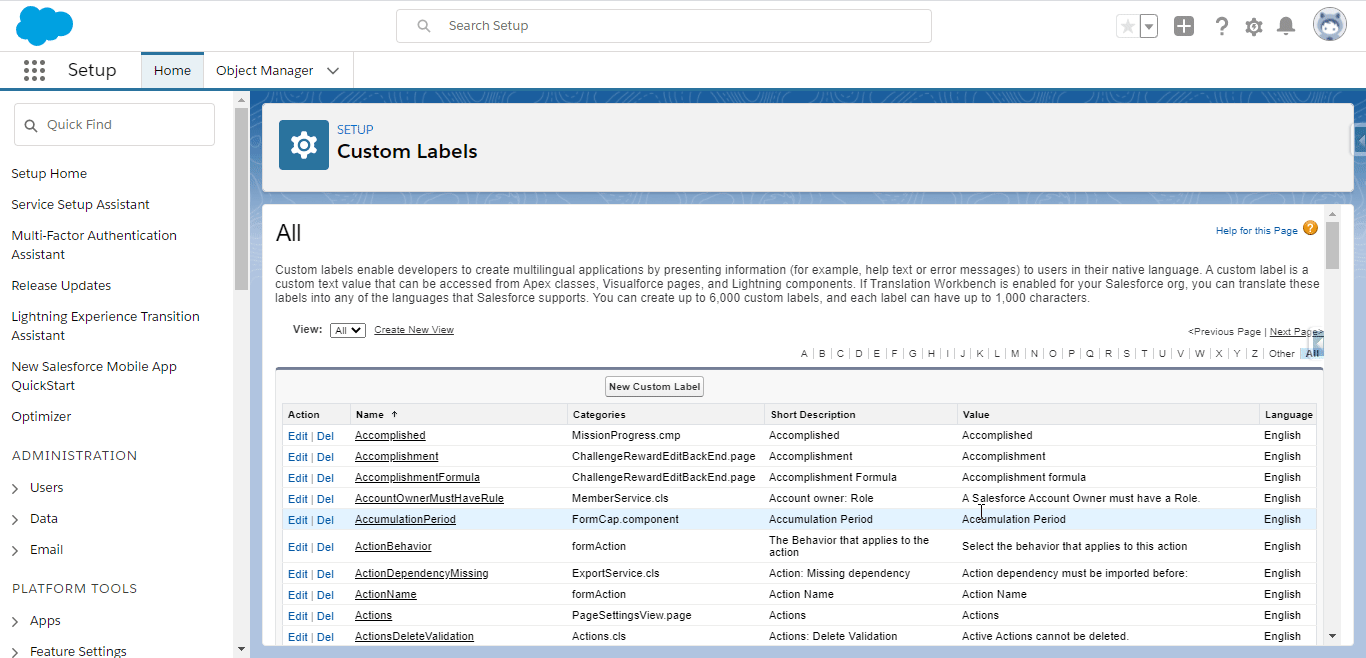Click the Custom Labels gear header icon
Viewport: 1366px width, 658px height.
point(304,145)
